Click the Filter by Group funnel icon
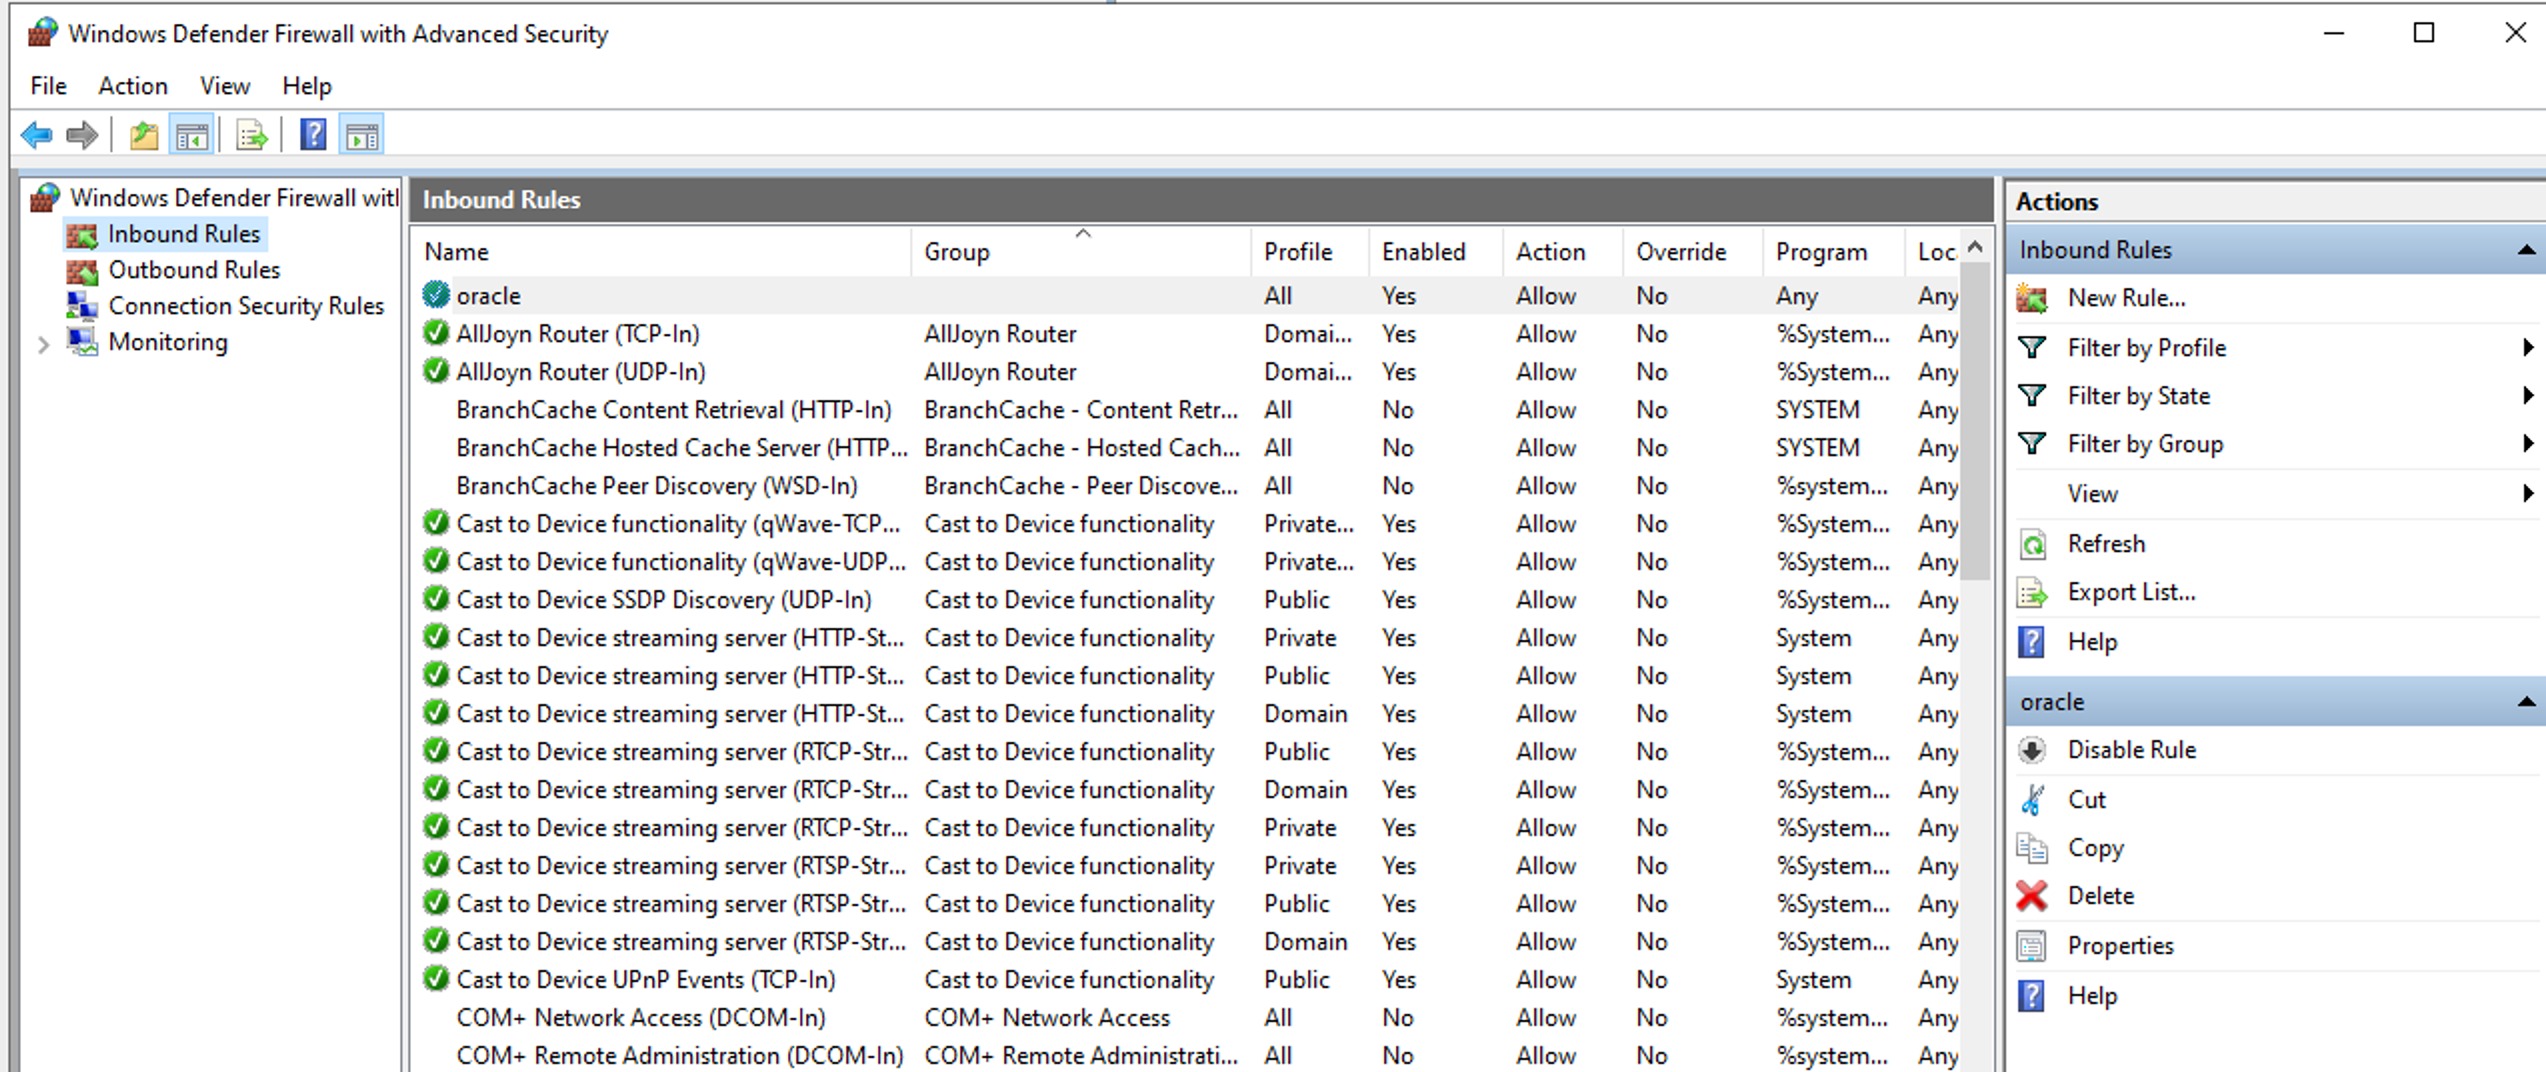Viewport: 2546px width, 1072px height. click(2032, 443)
